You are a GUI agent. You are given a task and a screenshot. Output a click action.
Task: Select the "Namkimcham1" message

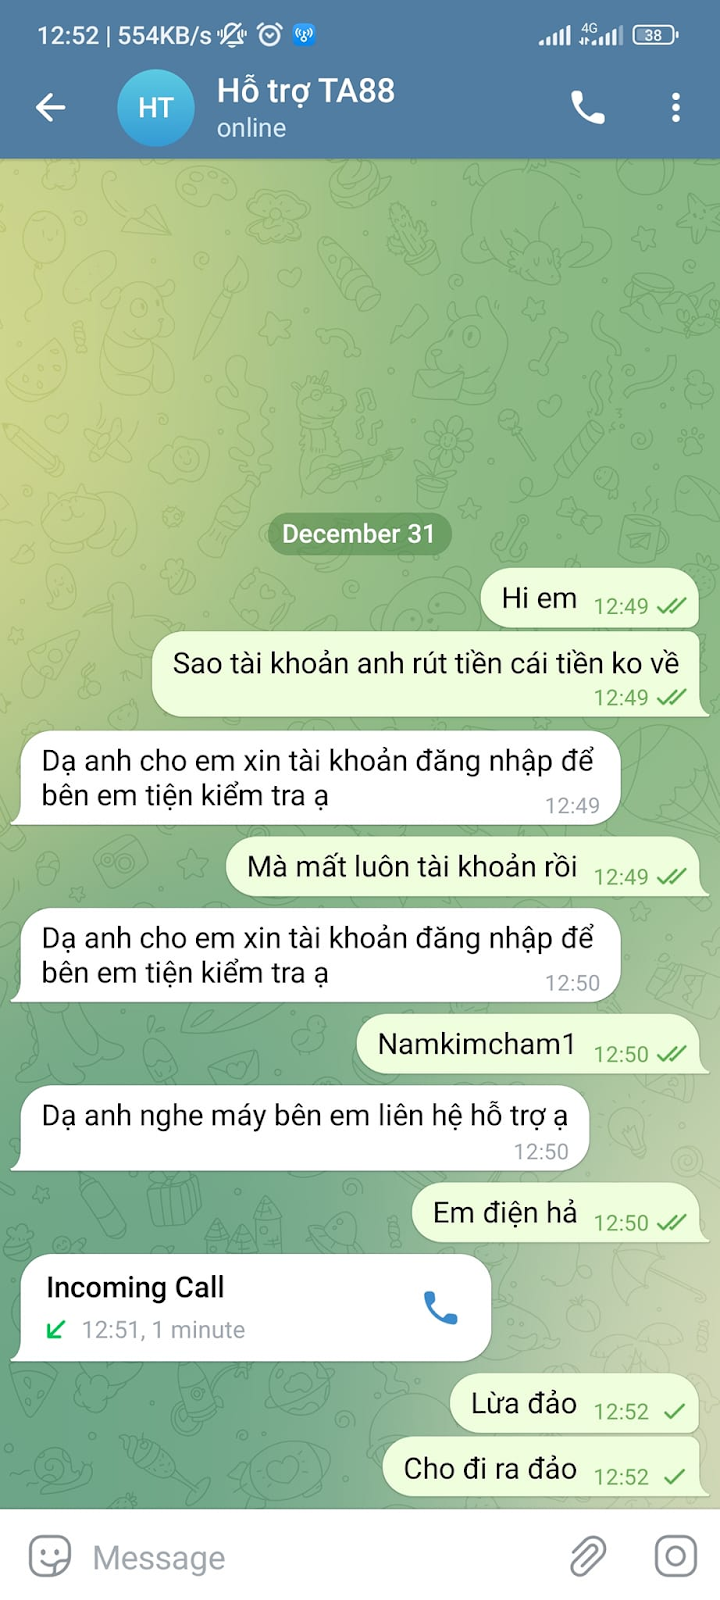528,1045
